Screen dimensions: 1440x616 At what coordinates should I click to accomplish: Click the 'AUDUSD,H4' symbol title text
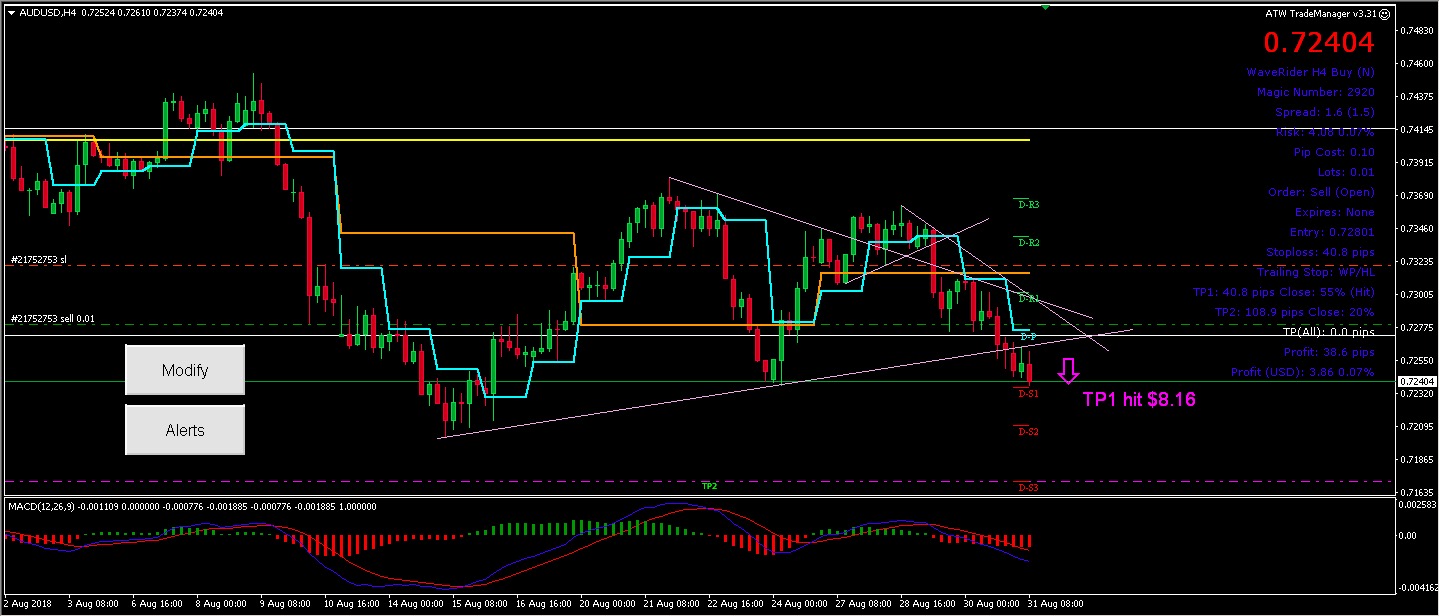tap(48, 13)
